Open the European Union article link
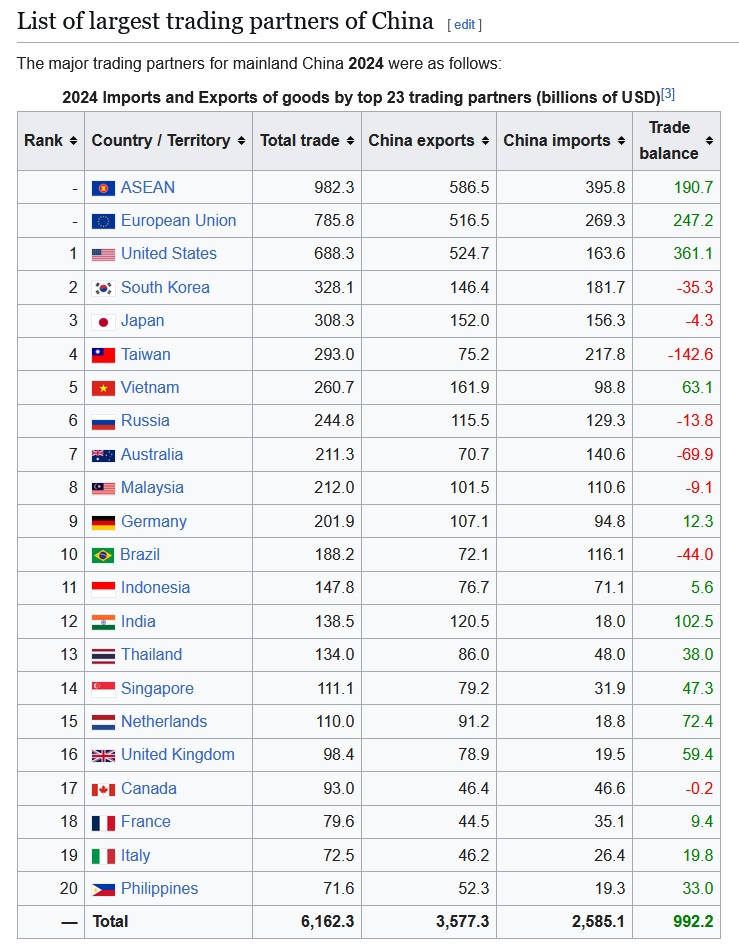This screenshot has height=951, width=739. point(178,221)
